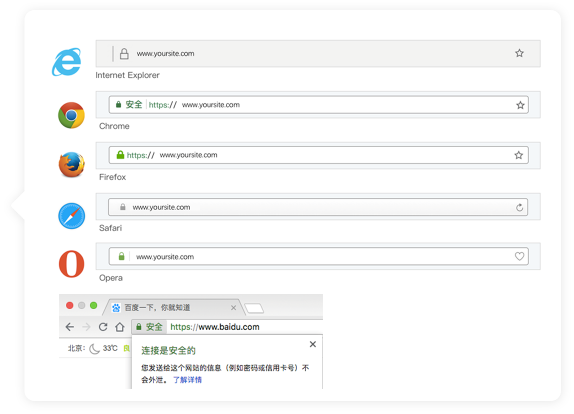
Task: Click the Safari compass logo icon
Action: click(72, 216)
